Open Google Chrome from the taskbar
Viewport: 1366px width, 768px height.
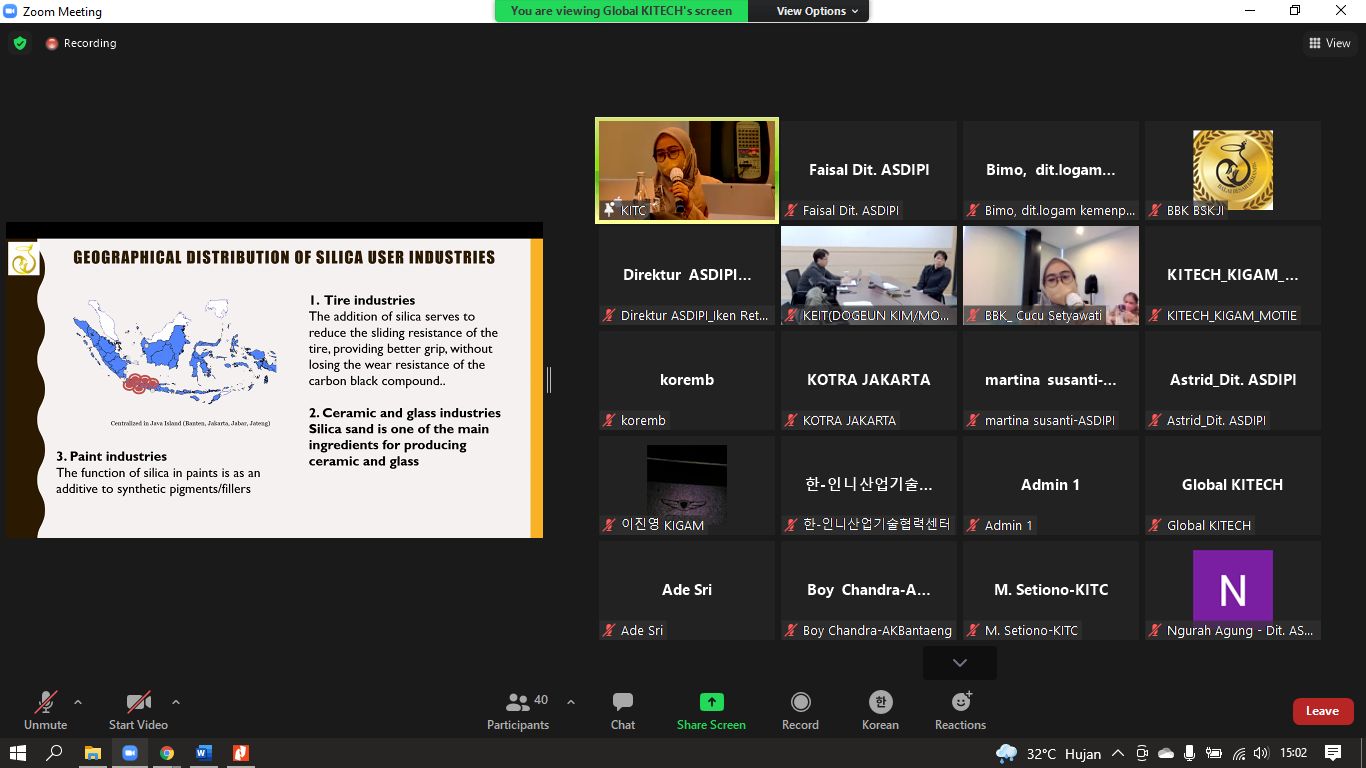(166, 753)
